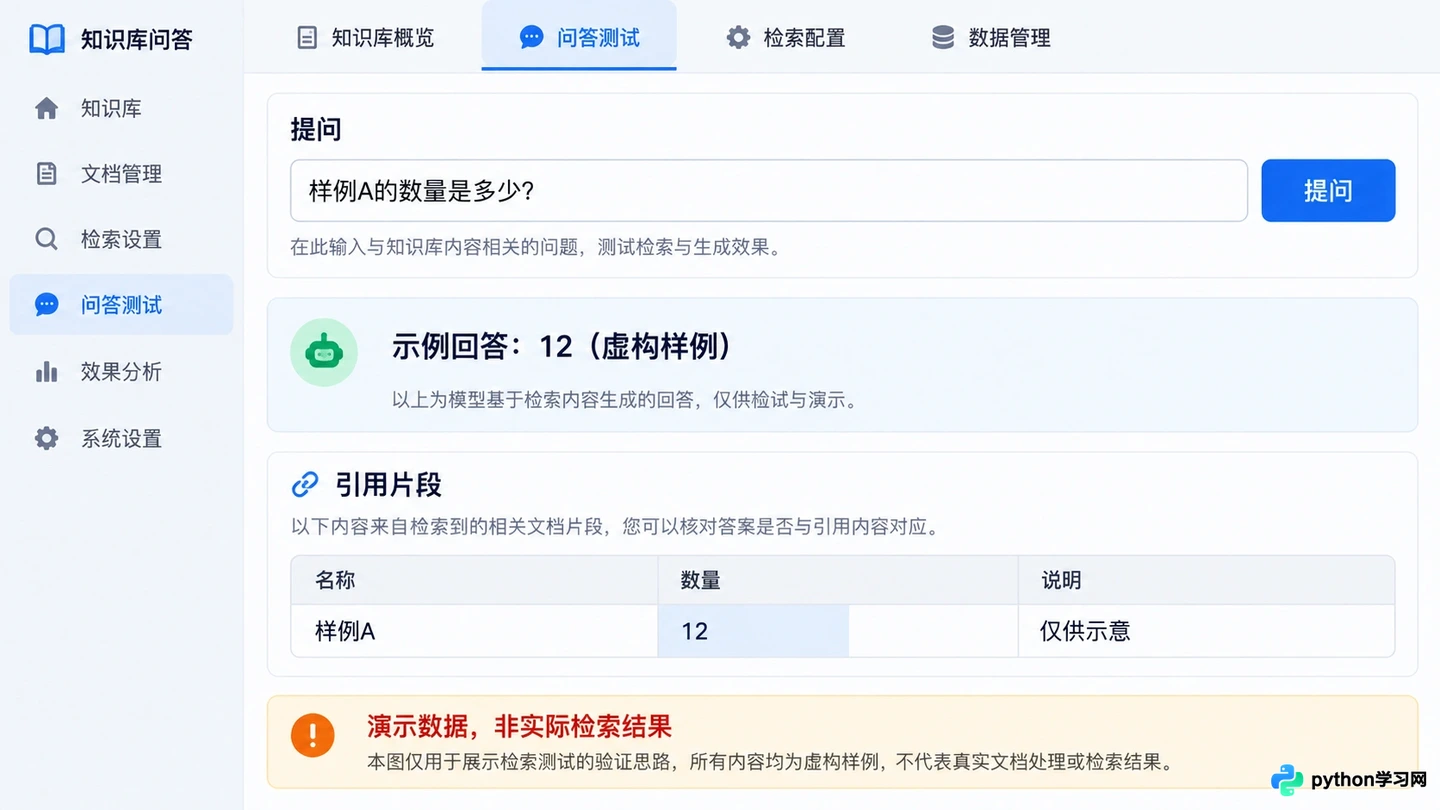The height and width of the screenshot is (810, 1440).
Task: Click the 样例A table cell
Action: tap(474, 631)
